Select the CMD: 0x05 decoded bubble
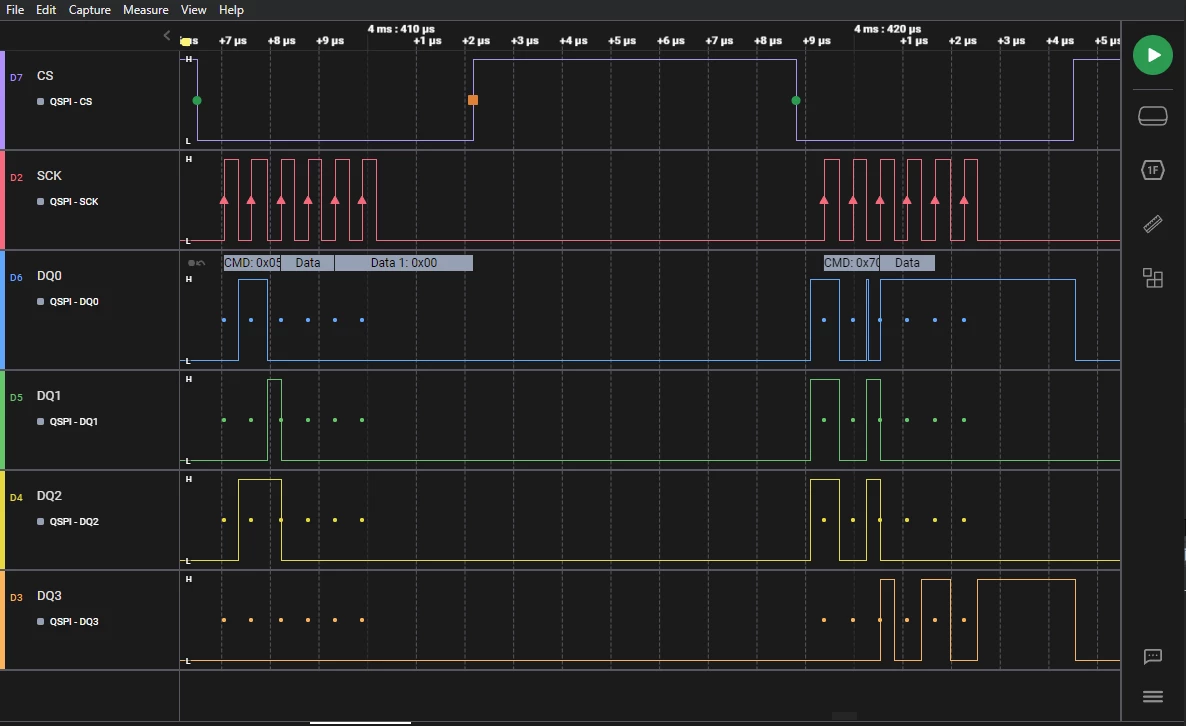1186x726 pixels. [252, 263]
